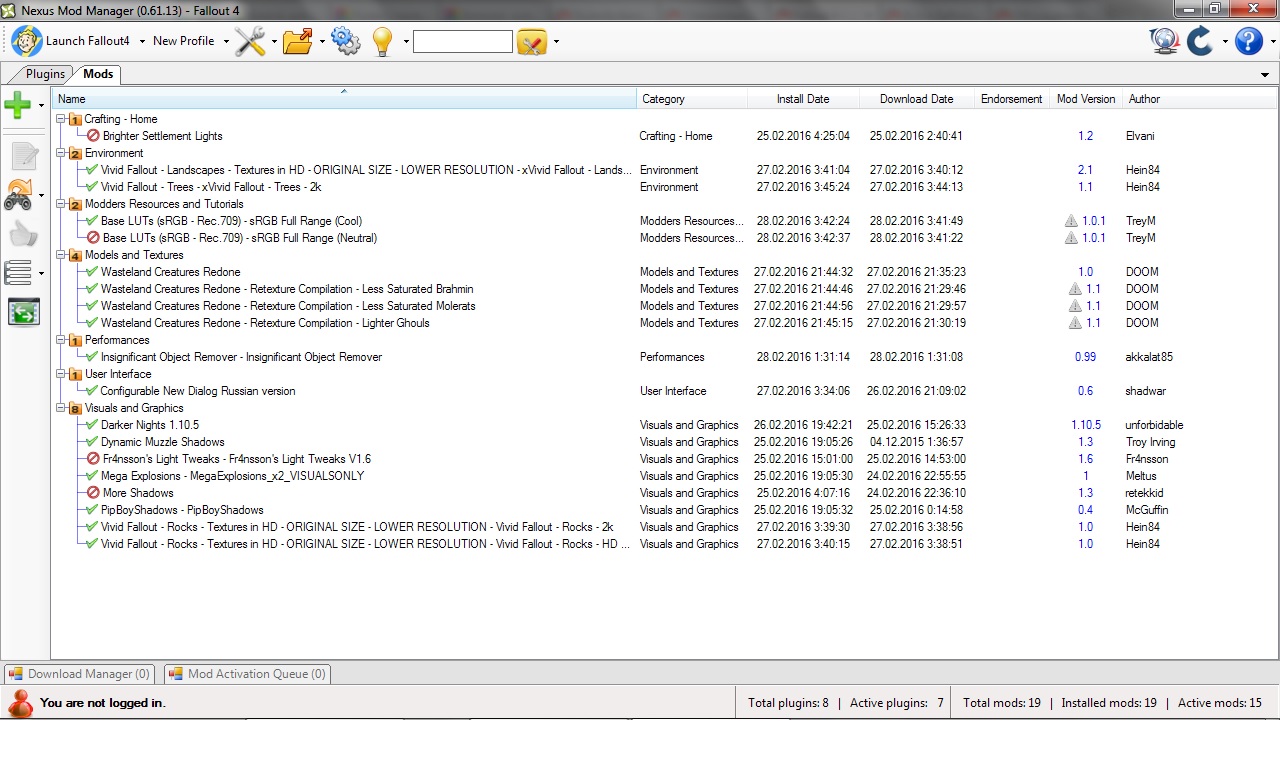Viewport: 1280px width, 768px height.
Task: Click the green plus add mod icon
Action: click(x=18, y=104)
